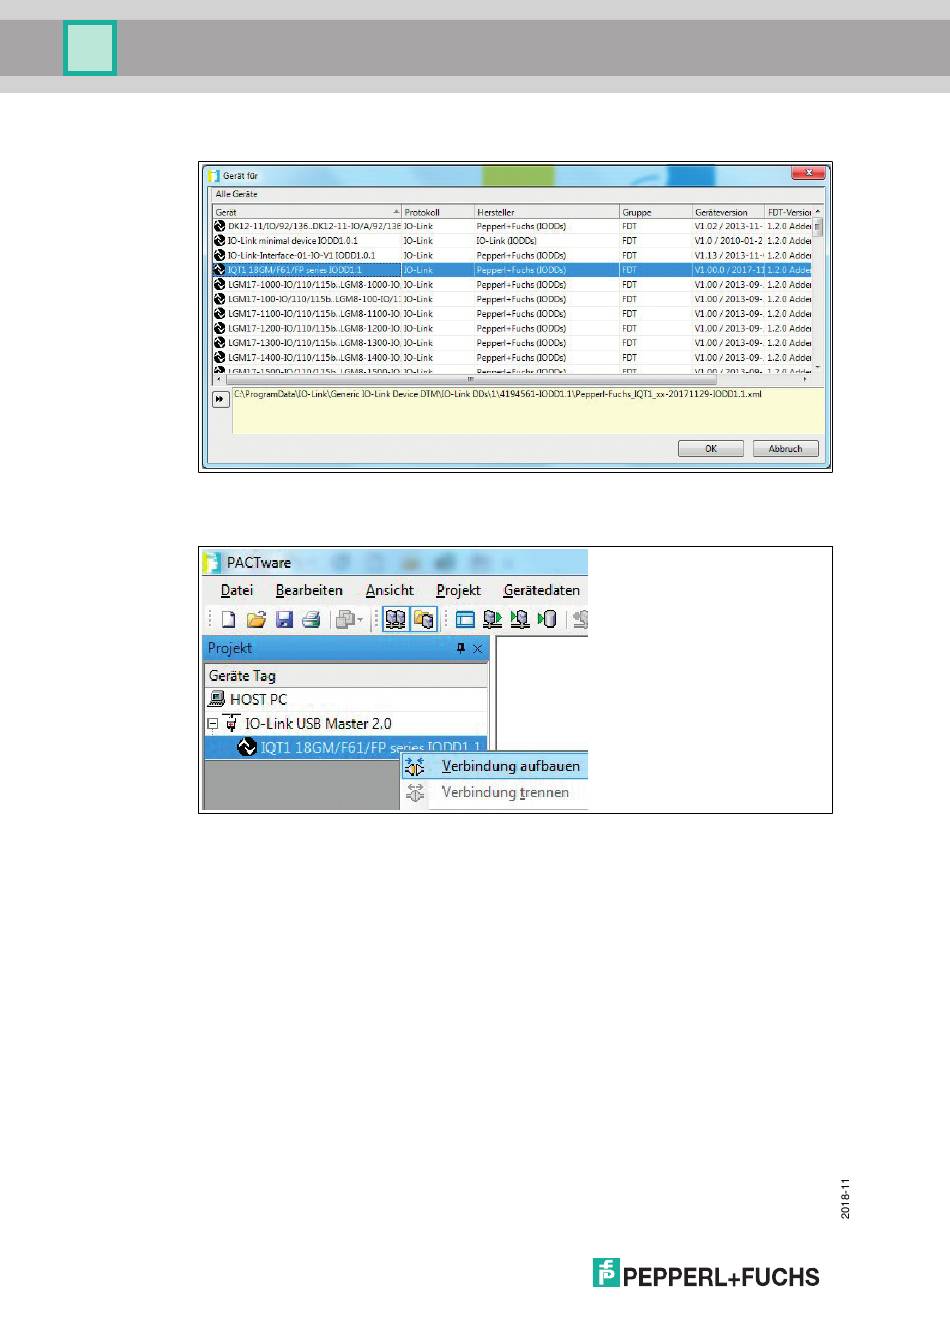
Task: Select IQT1 18GM/F61/FP series IODD1.1 row
Action: point(512,270)
